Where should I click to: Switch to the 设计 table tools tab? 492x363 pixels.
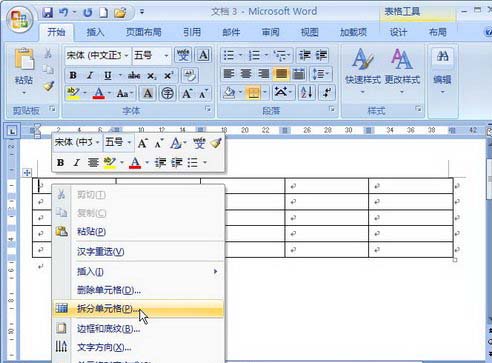pyautogui.click(x=398, y=32)
